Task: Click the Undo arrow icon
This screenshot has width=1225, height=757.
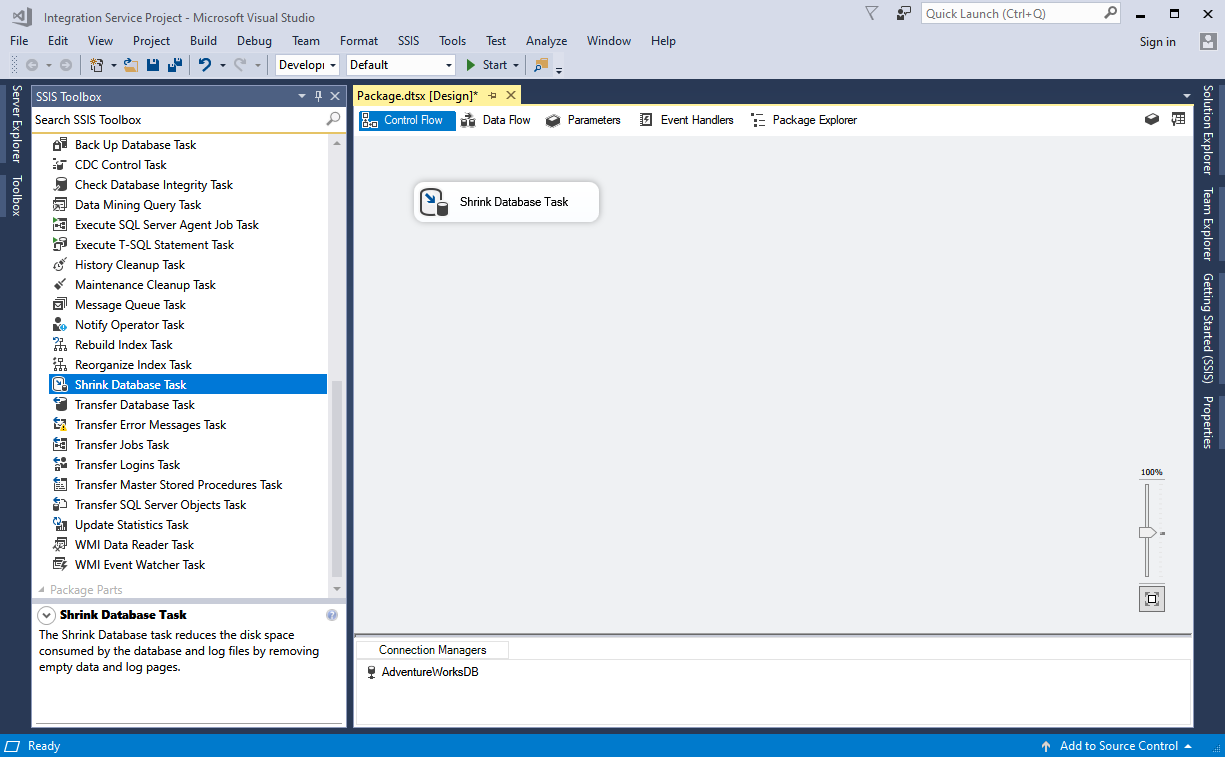Action: point(204,65)
